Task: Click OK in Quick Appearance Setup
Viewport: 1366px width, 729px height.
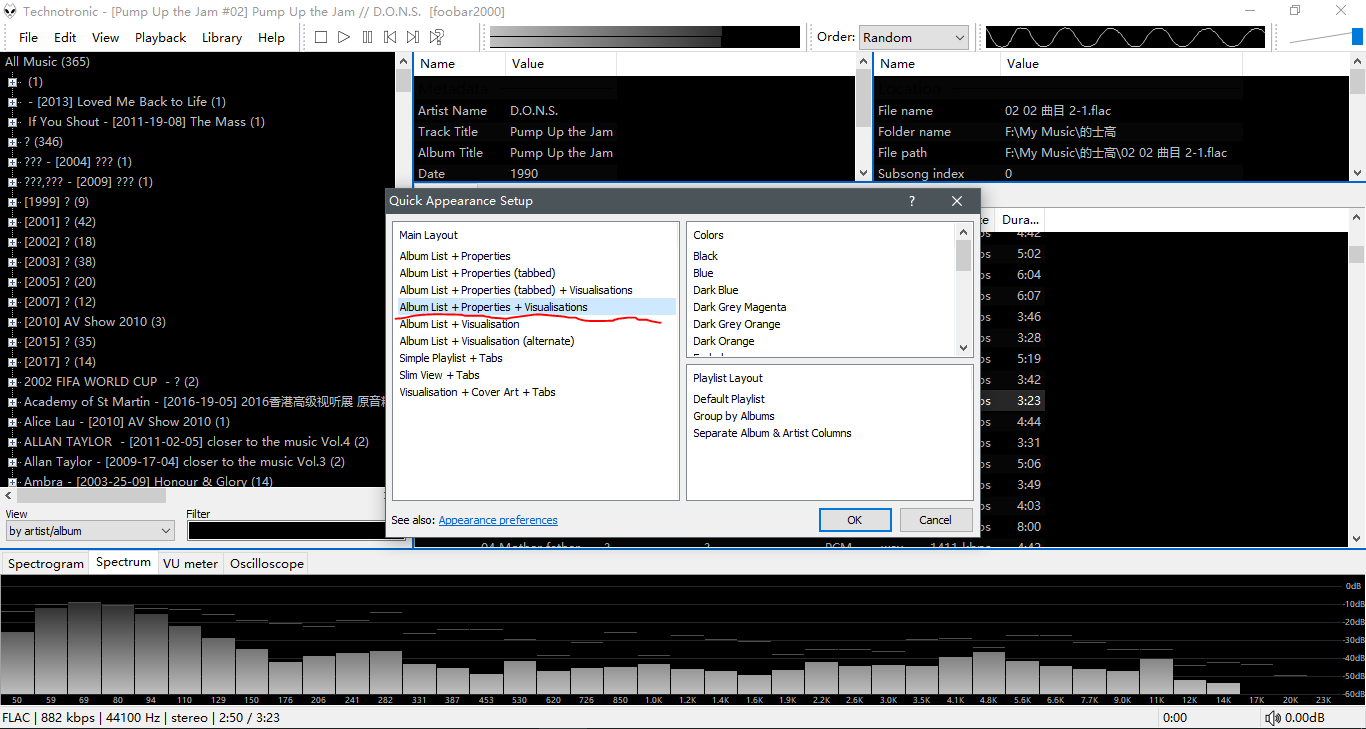Action: click(x=854, y=520)
